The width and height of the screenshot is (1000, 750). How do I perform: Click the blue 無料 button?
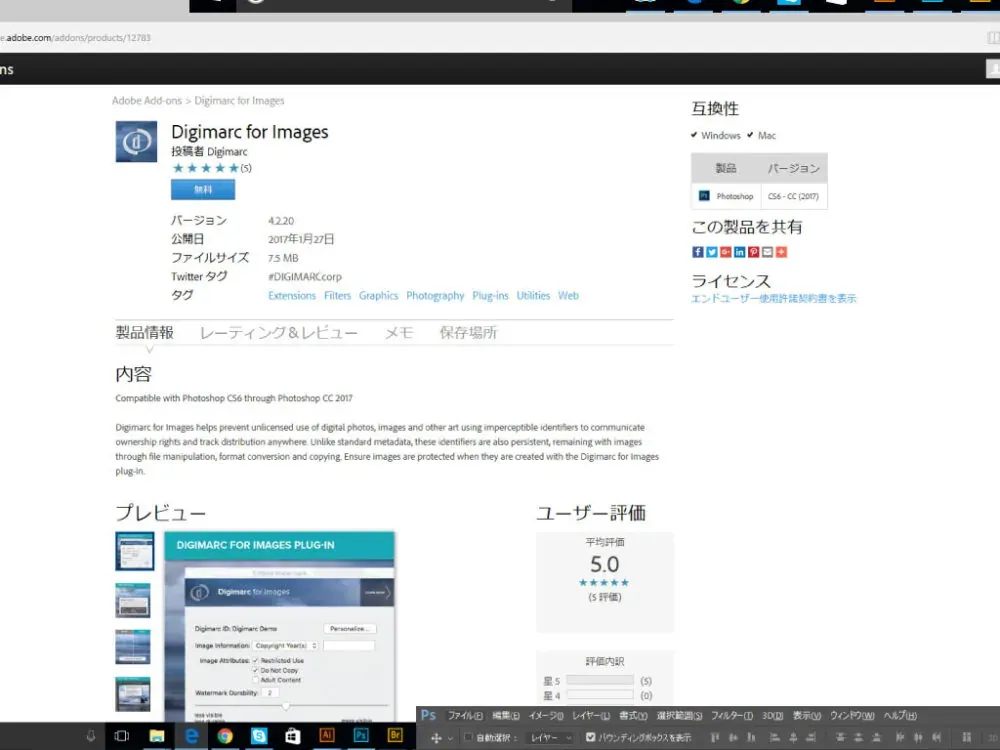(x=203, y=189)
